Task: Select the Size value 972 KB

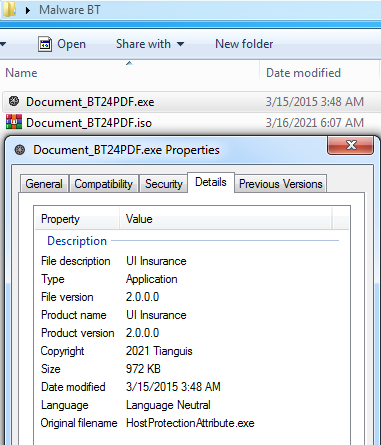Action: (x=143, y=369)
